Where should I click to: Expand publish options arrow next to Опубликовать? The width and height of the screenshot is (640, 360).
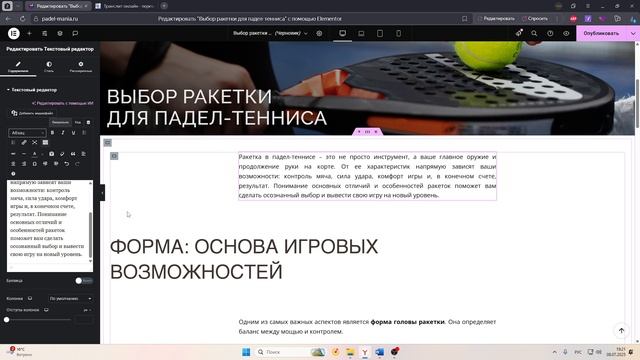pyautogui.click(x=633, y=33)
